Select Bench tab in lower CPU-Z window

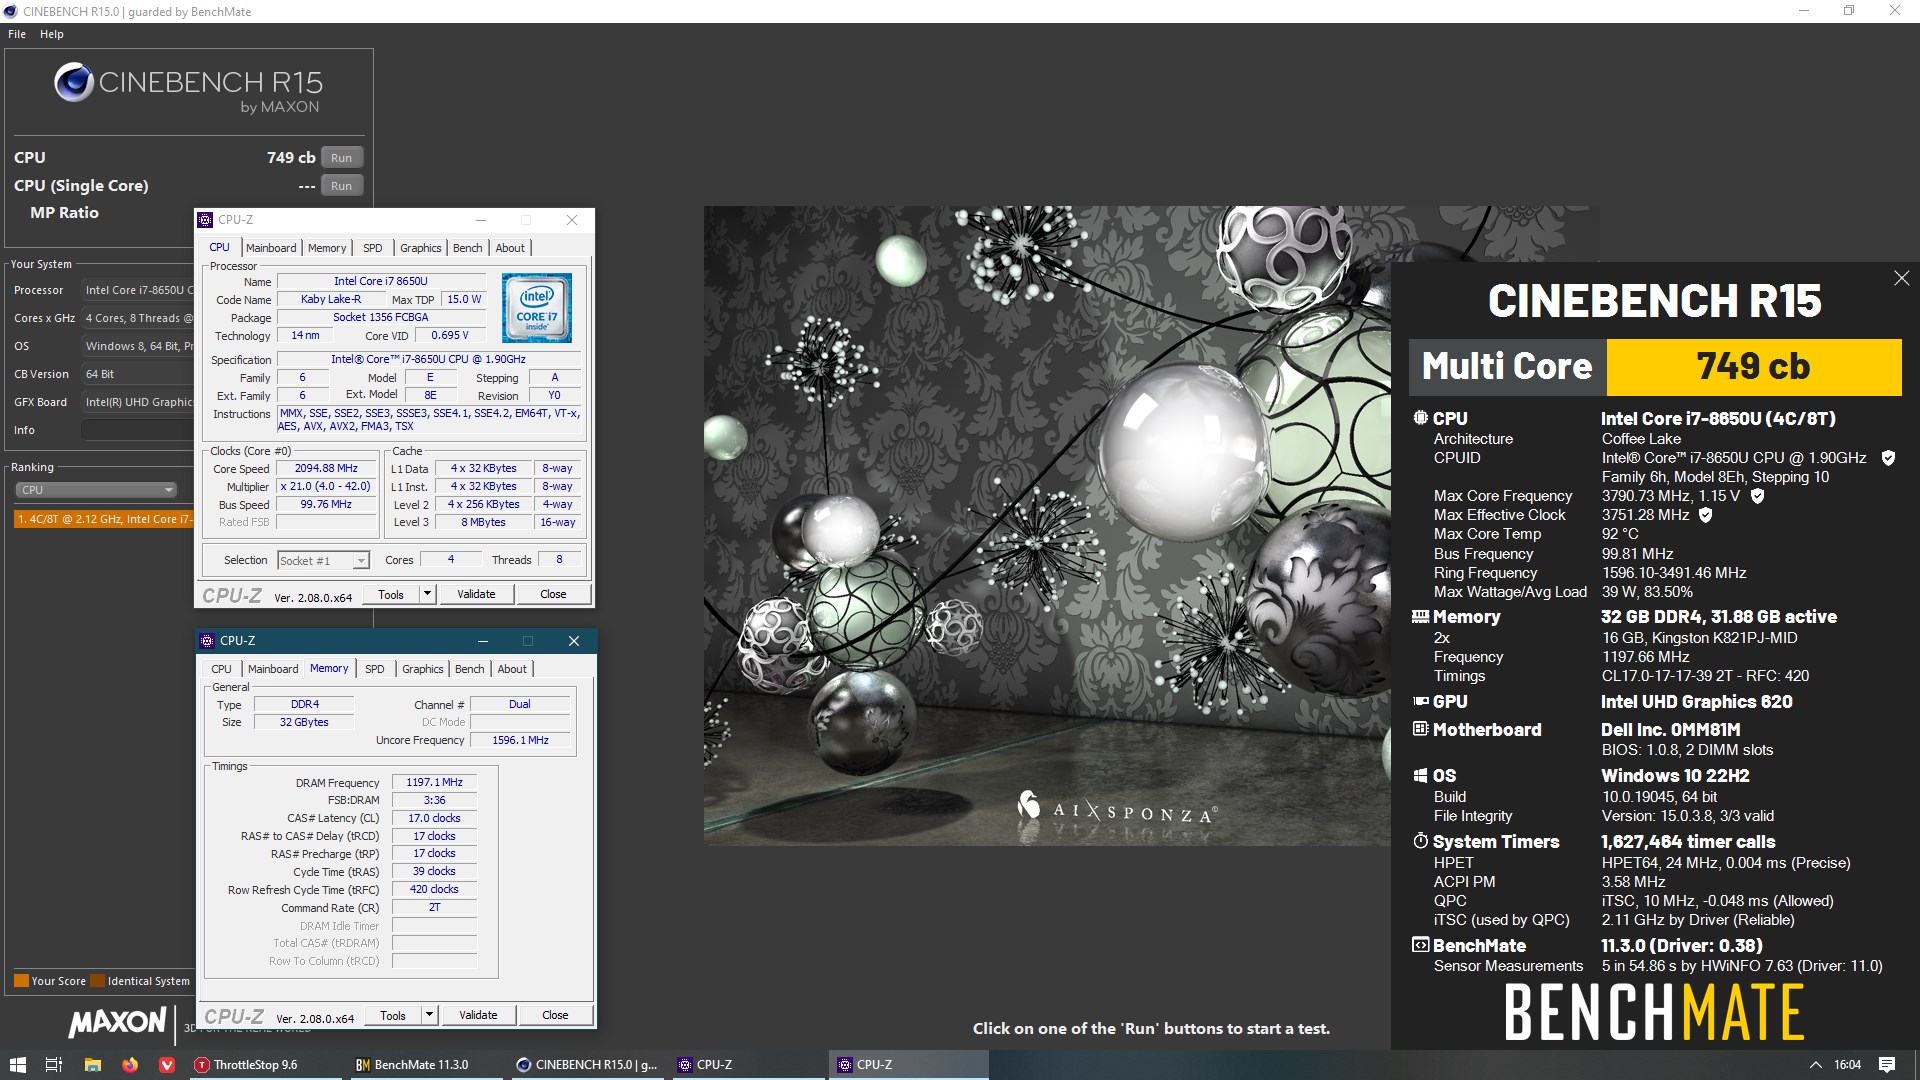(469, 669)
